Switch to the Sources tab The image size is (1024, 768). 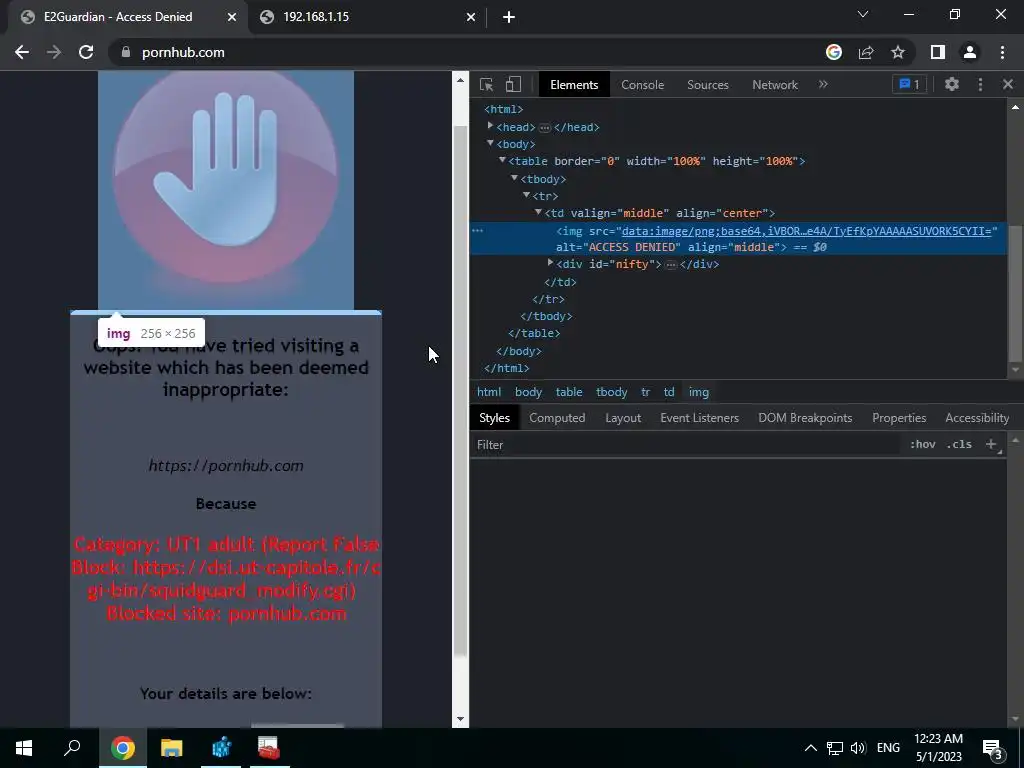[x=708, y=85]
